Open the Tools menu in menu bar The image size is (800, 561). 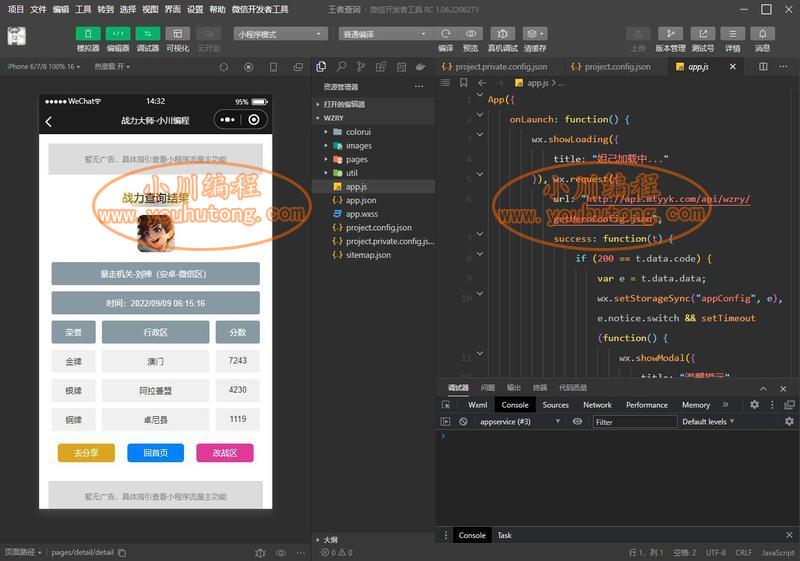click(83, 9)
